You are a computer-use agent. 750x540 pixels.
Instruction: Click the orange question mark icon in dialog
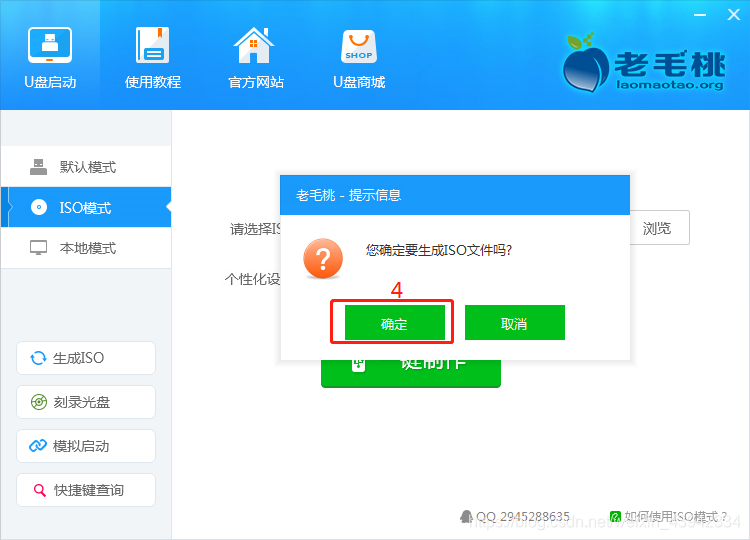pos(323,258)
